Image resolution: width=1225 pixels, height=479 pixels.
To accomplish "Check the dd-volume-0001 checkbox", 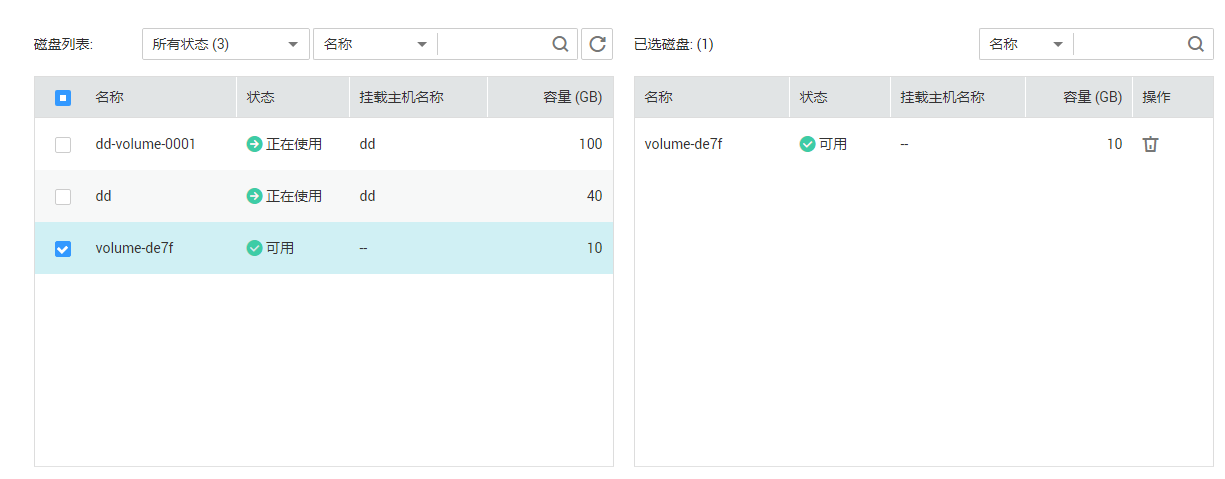I will [x=63, y=145].
